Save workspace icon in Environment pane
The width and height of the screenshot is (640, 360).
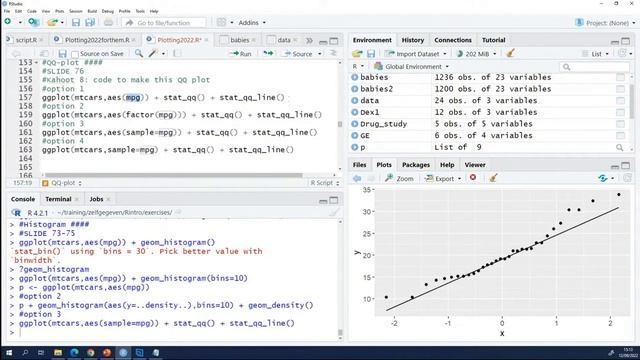click(371, 53)
